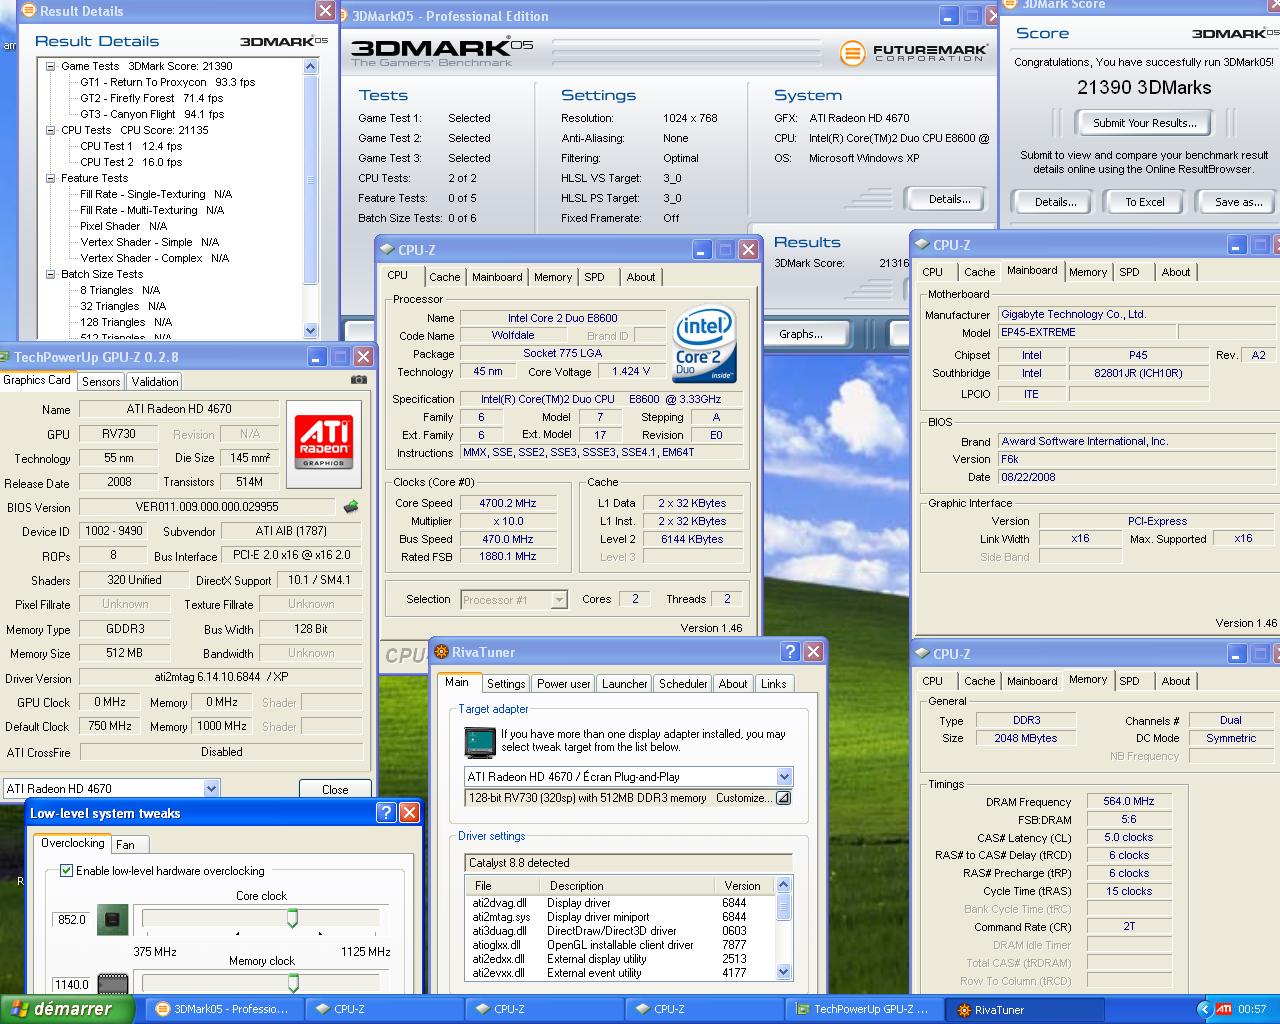Click the memory clock chip icon

pyautogui.click(x=112, y=984)
